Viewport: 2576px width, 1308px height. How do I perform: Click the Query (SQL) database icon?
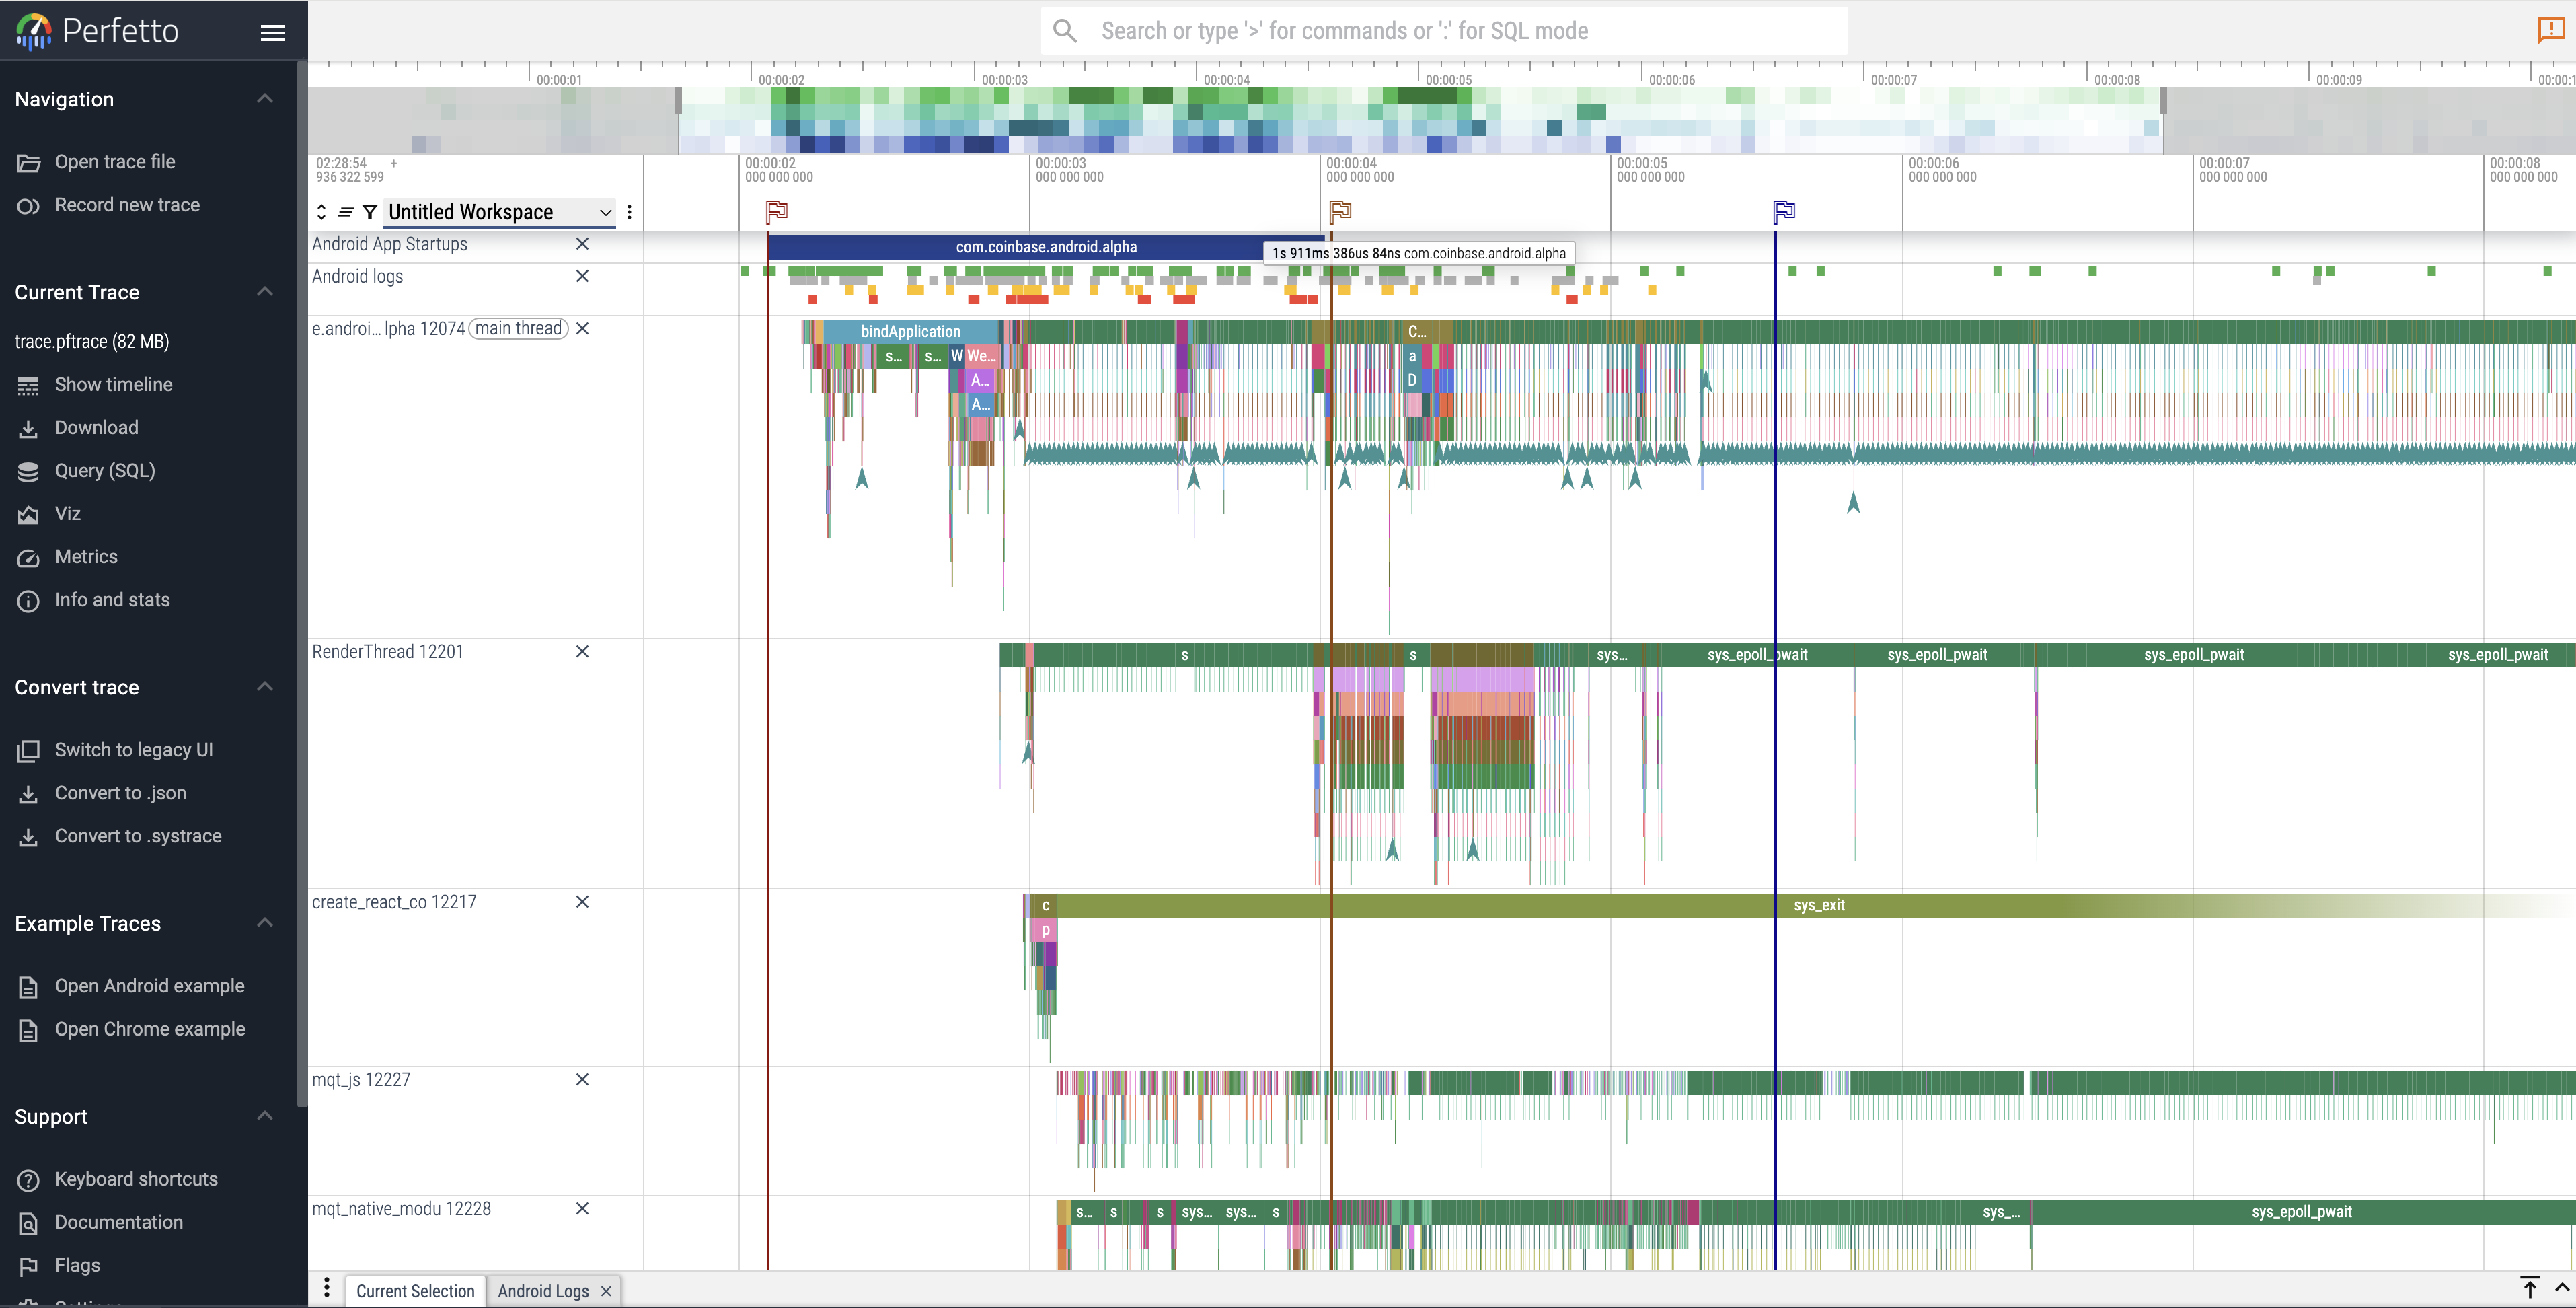pos(28,472)
